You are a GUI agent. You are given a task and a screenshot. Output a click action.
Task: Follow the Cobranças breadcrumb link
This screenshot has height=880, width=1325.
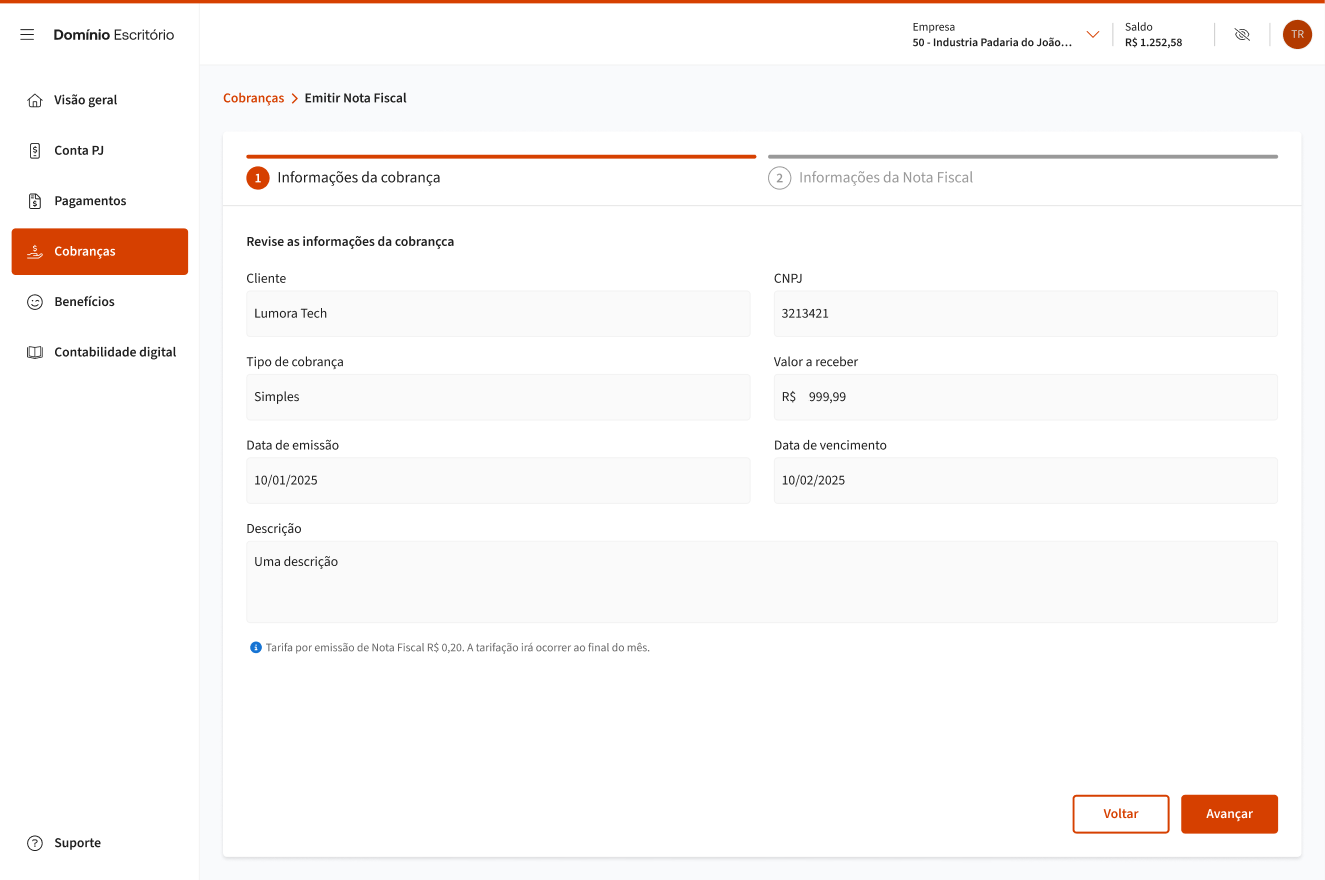(253, 98)
